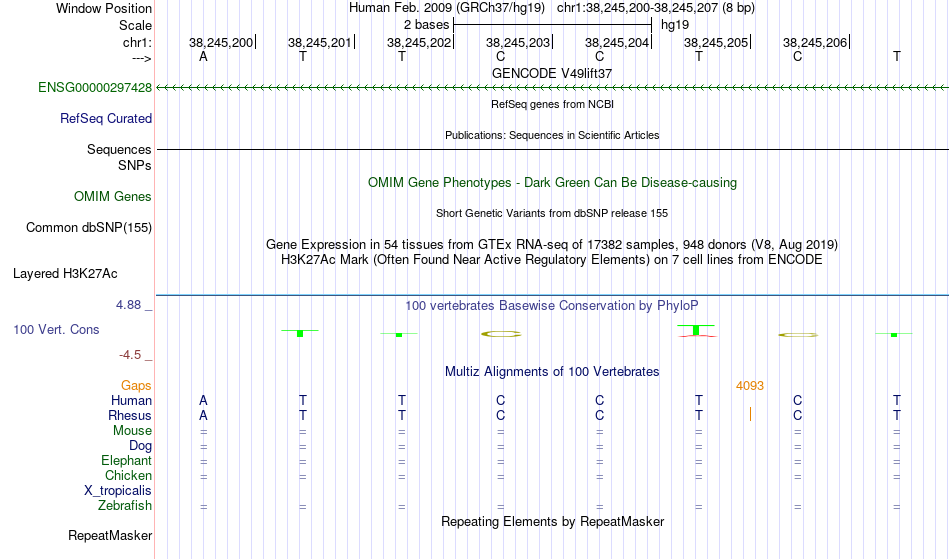Click the GTEx Gene Expression track title

tap(552, 245)
